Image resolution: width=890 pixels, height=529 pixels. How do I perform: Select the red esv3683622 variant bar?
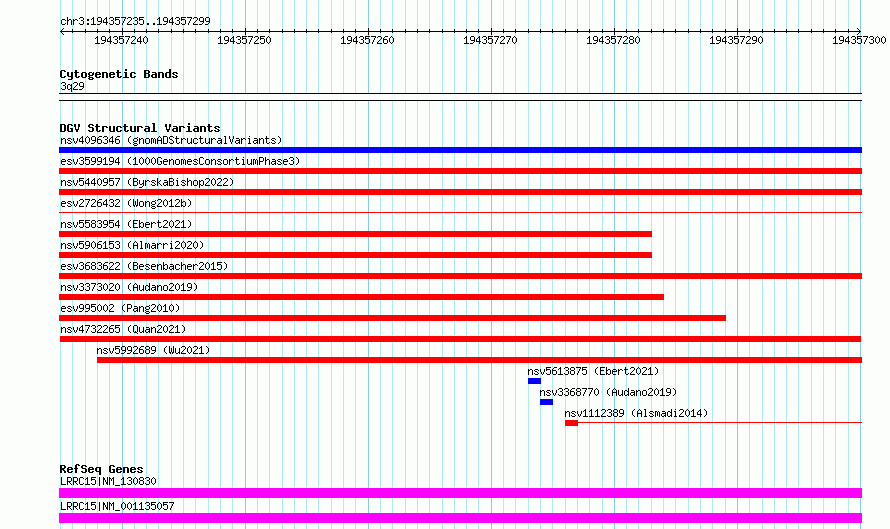click(460, 276)
